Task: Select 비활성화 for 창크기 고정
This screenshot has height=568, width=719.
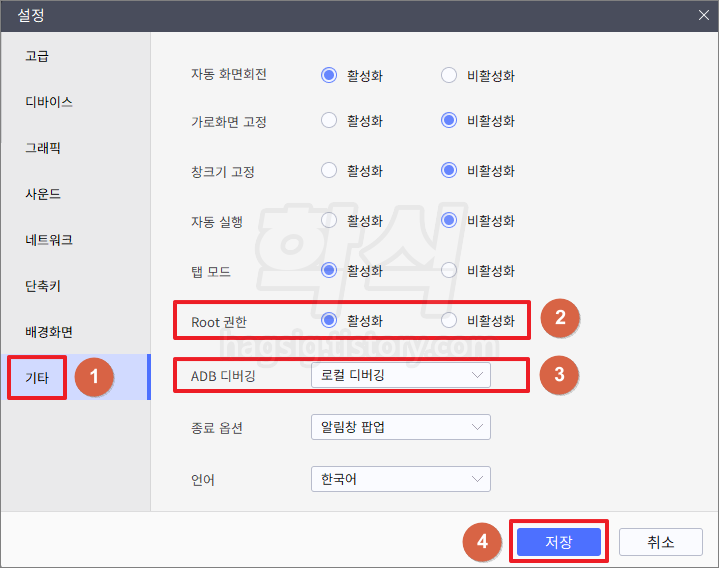Action: pos(448,170)
